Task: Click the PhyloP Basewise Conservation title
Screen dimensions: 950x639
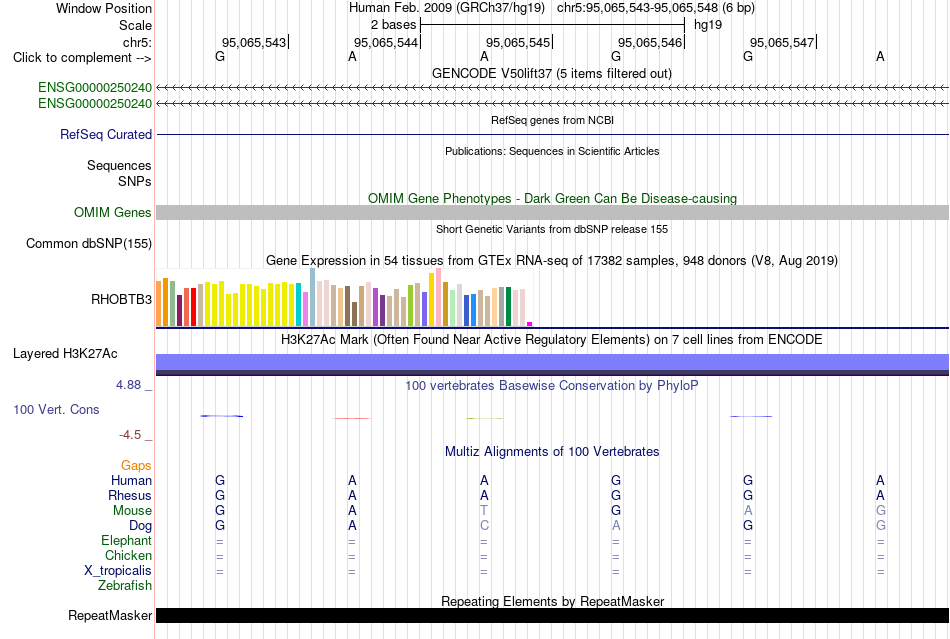Action: coord(552,385)
